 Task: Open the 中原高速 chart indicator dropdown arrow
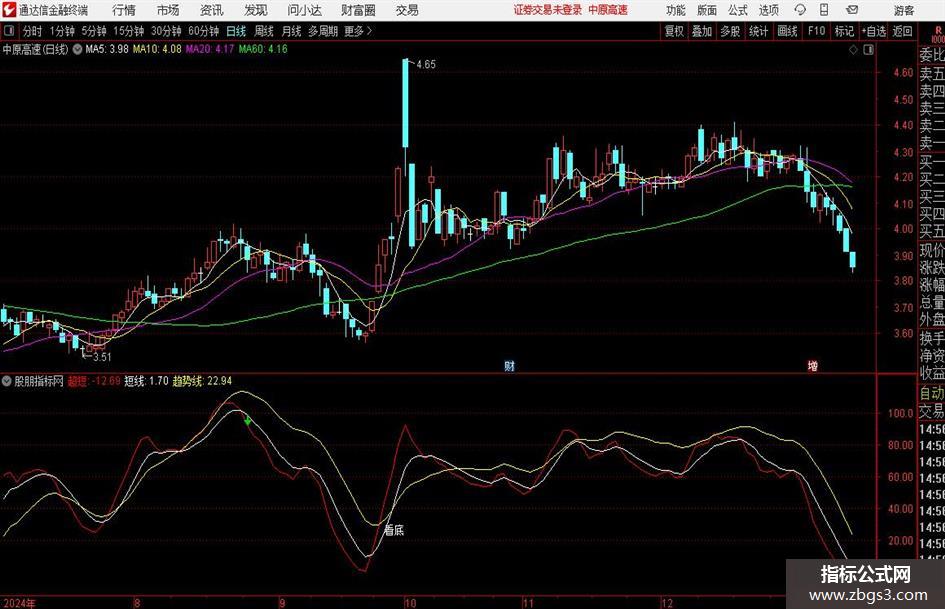tap(77, 49)
